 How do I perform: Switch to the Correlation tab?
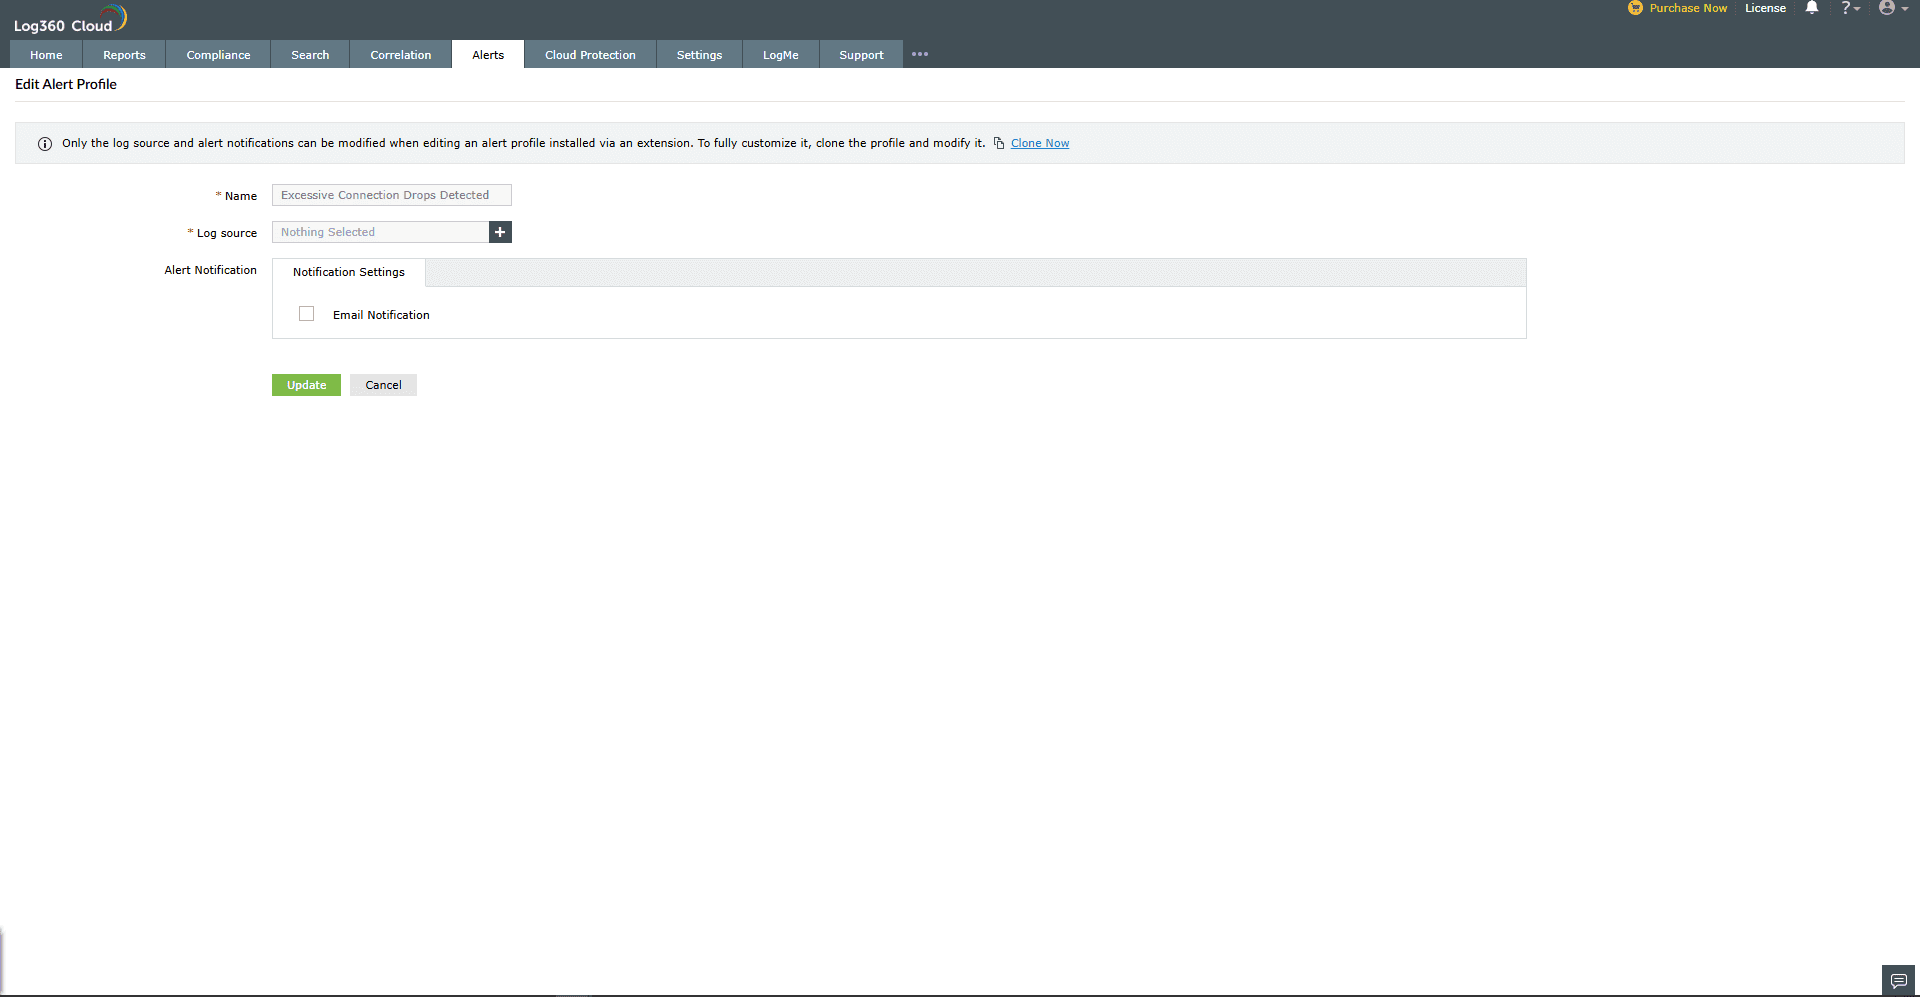pos(400,55)
